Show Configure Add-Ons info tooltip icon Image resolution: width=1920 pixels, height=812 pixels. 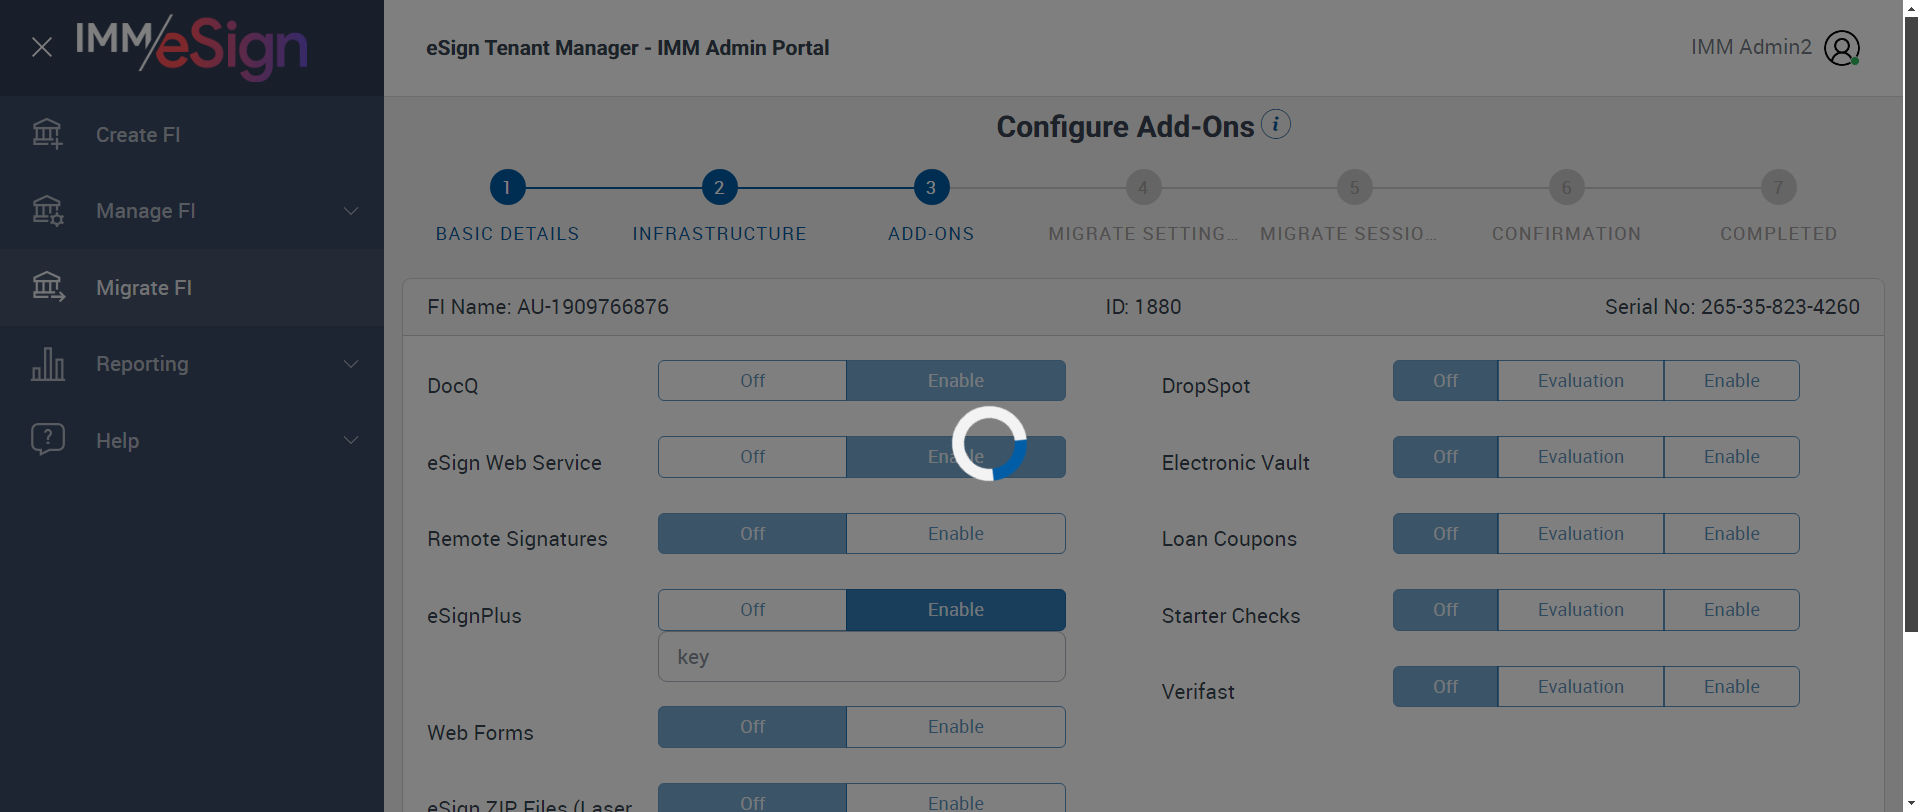(1275, 125)
